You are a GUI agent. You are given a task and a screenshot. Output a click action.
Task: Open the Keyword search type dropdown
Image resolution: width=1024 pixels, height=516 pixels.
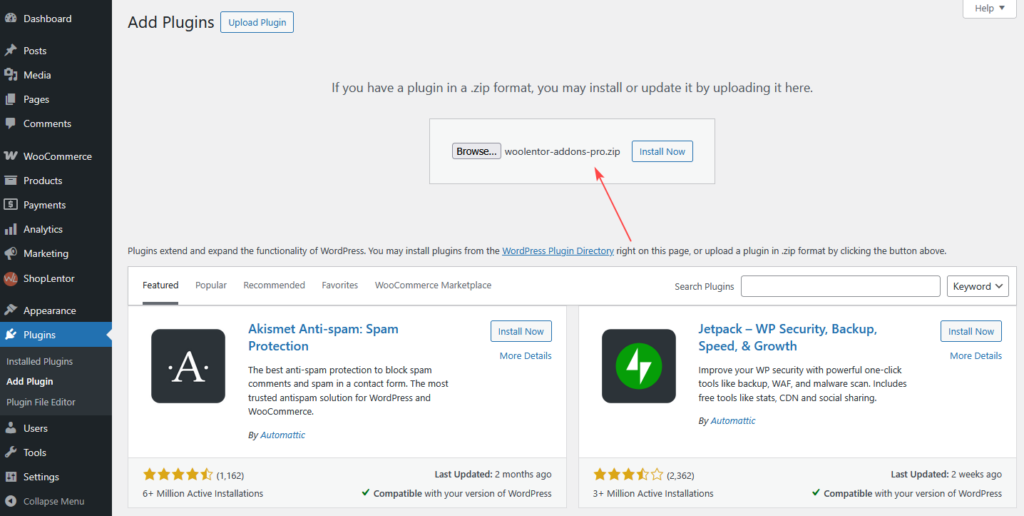click(x=978, y=286)
